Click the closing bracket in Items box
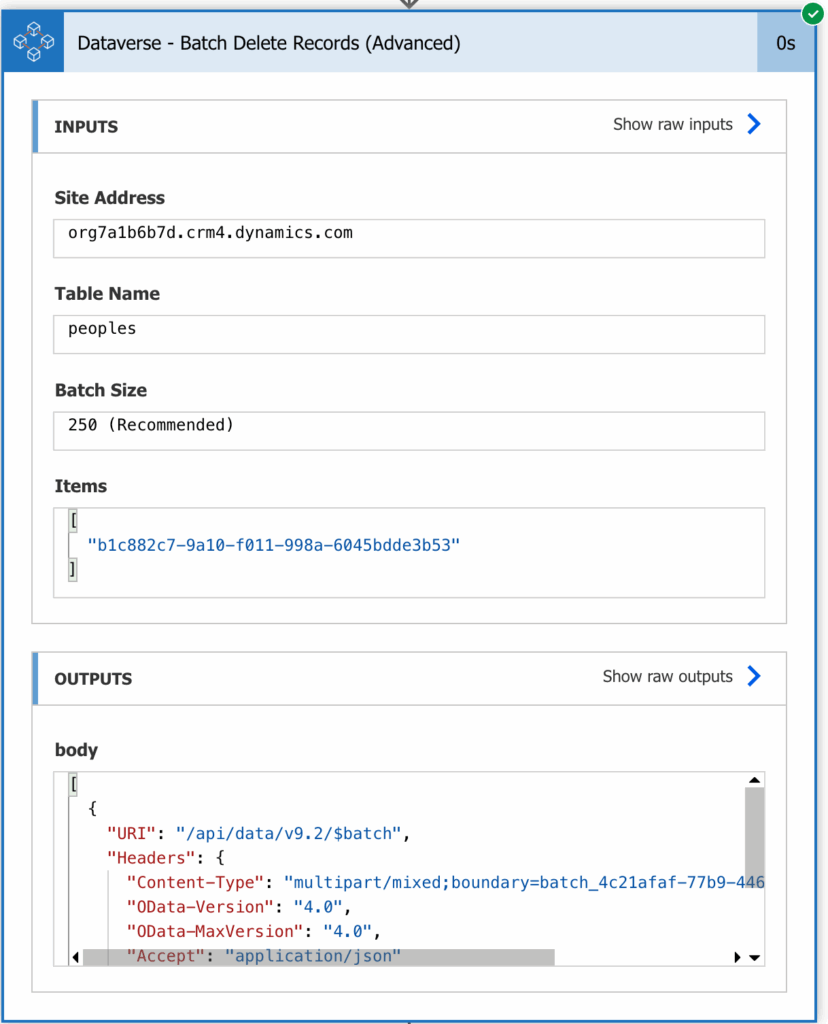Image resolution: width=828 pixels, height=1024 pixels. point(73,569)
